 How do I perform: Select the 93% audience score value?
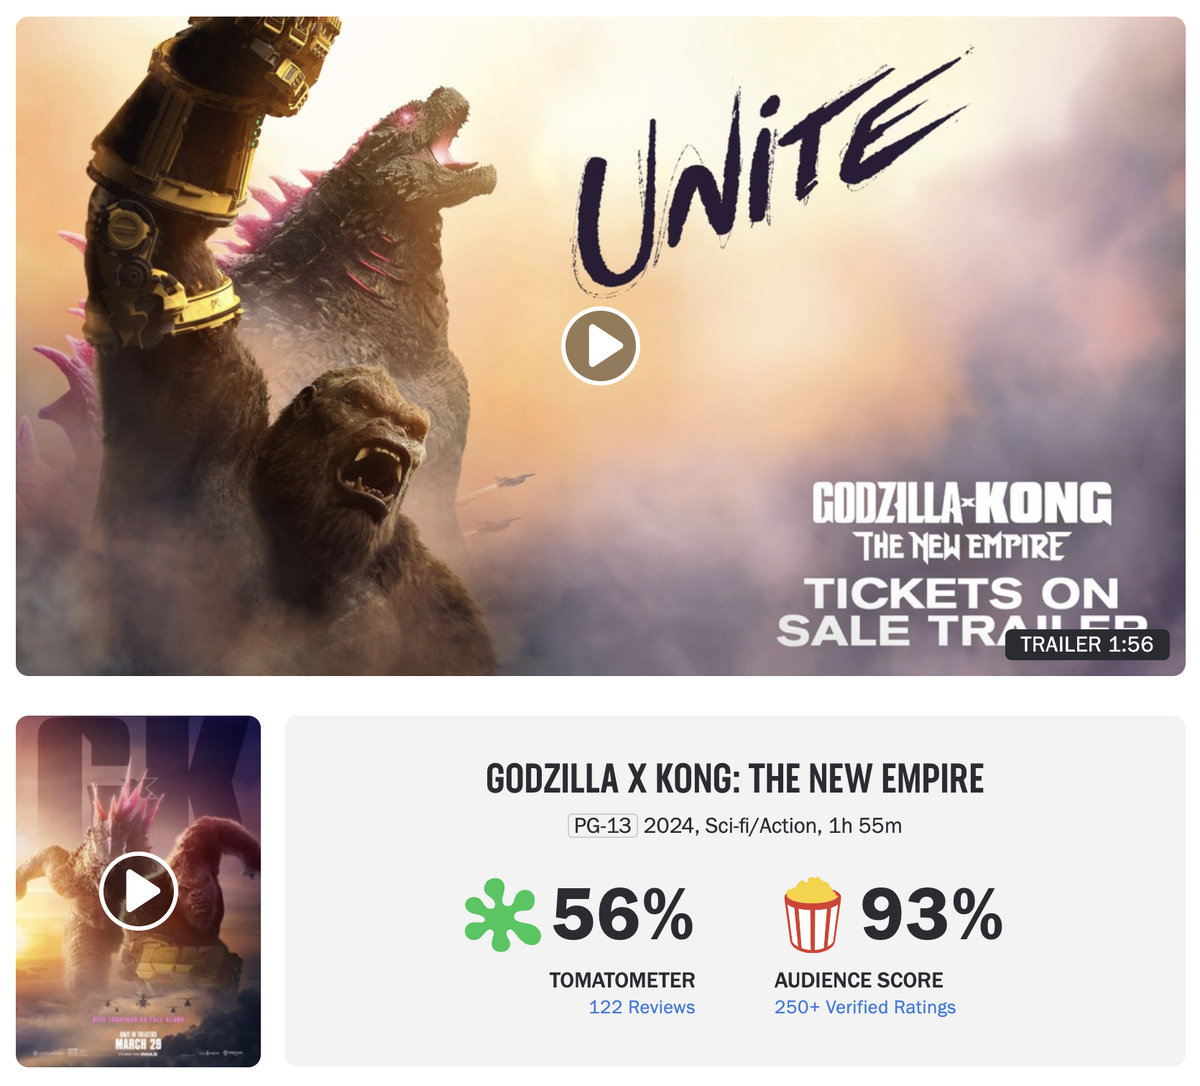(932, 915)
